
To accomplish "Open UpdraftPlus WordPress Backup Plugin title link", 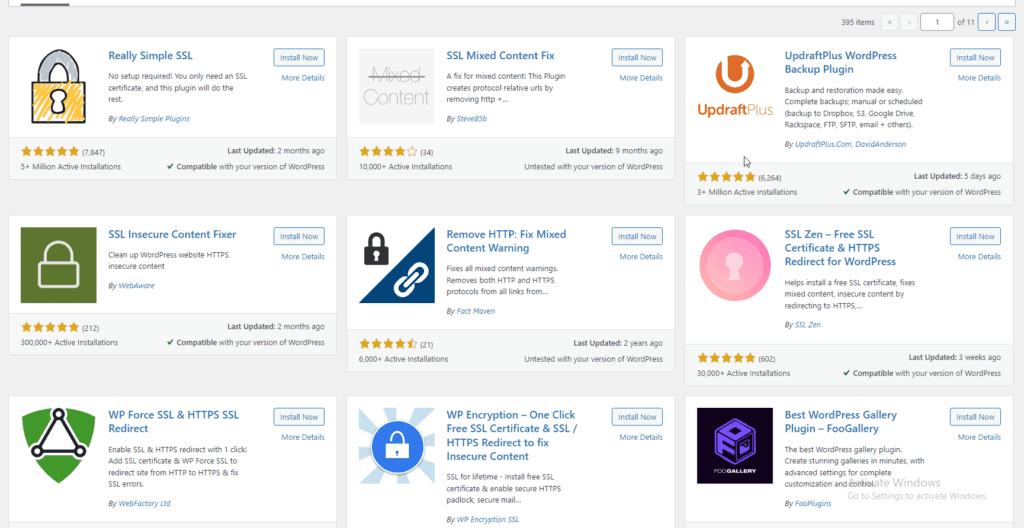I will tap(840, 63).
